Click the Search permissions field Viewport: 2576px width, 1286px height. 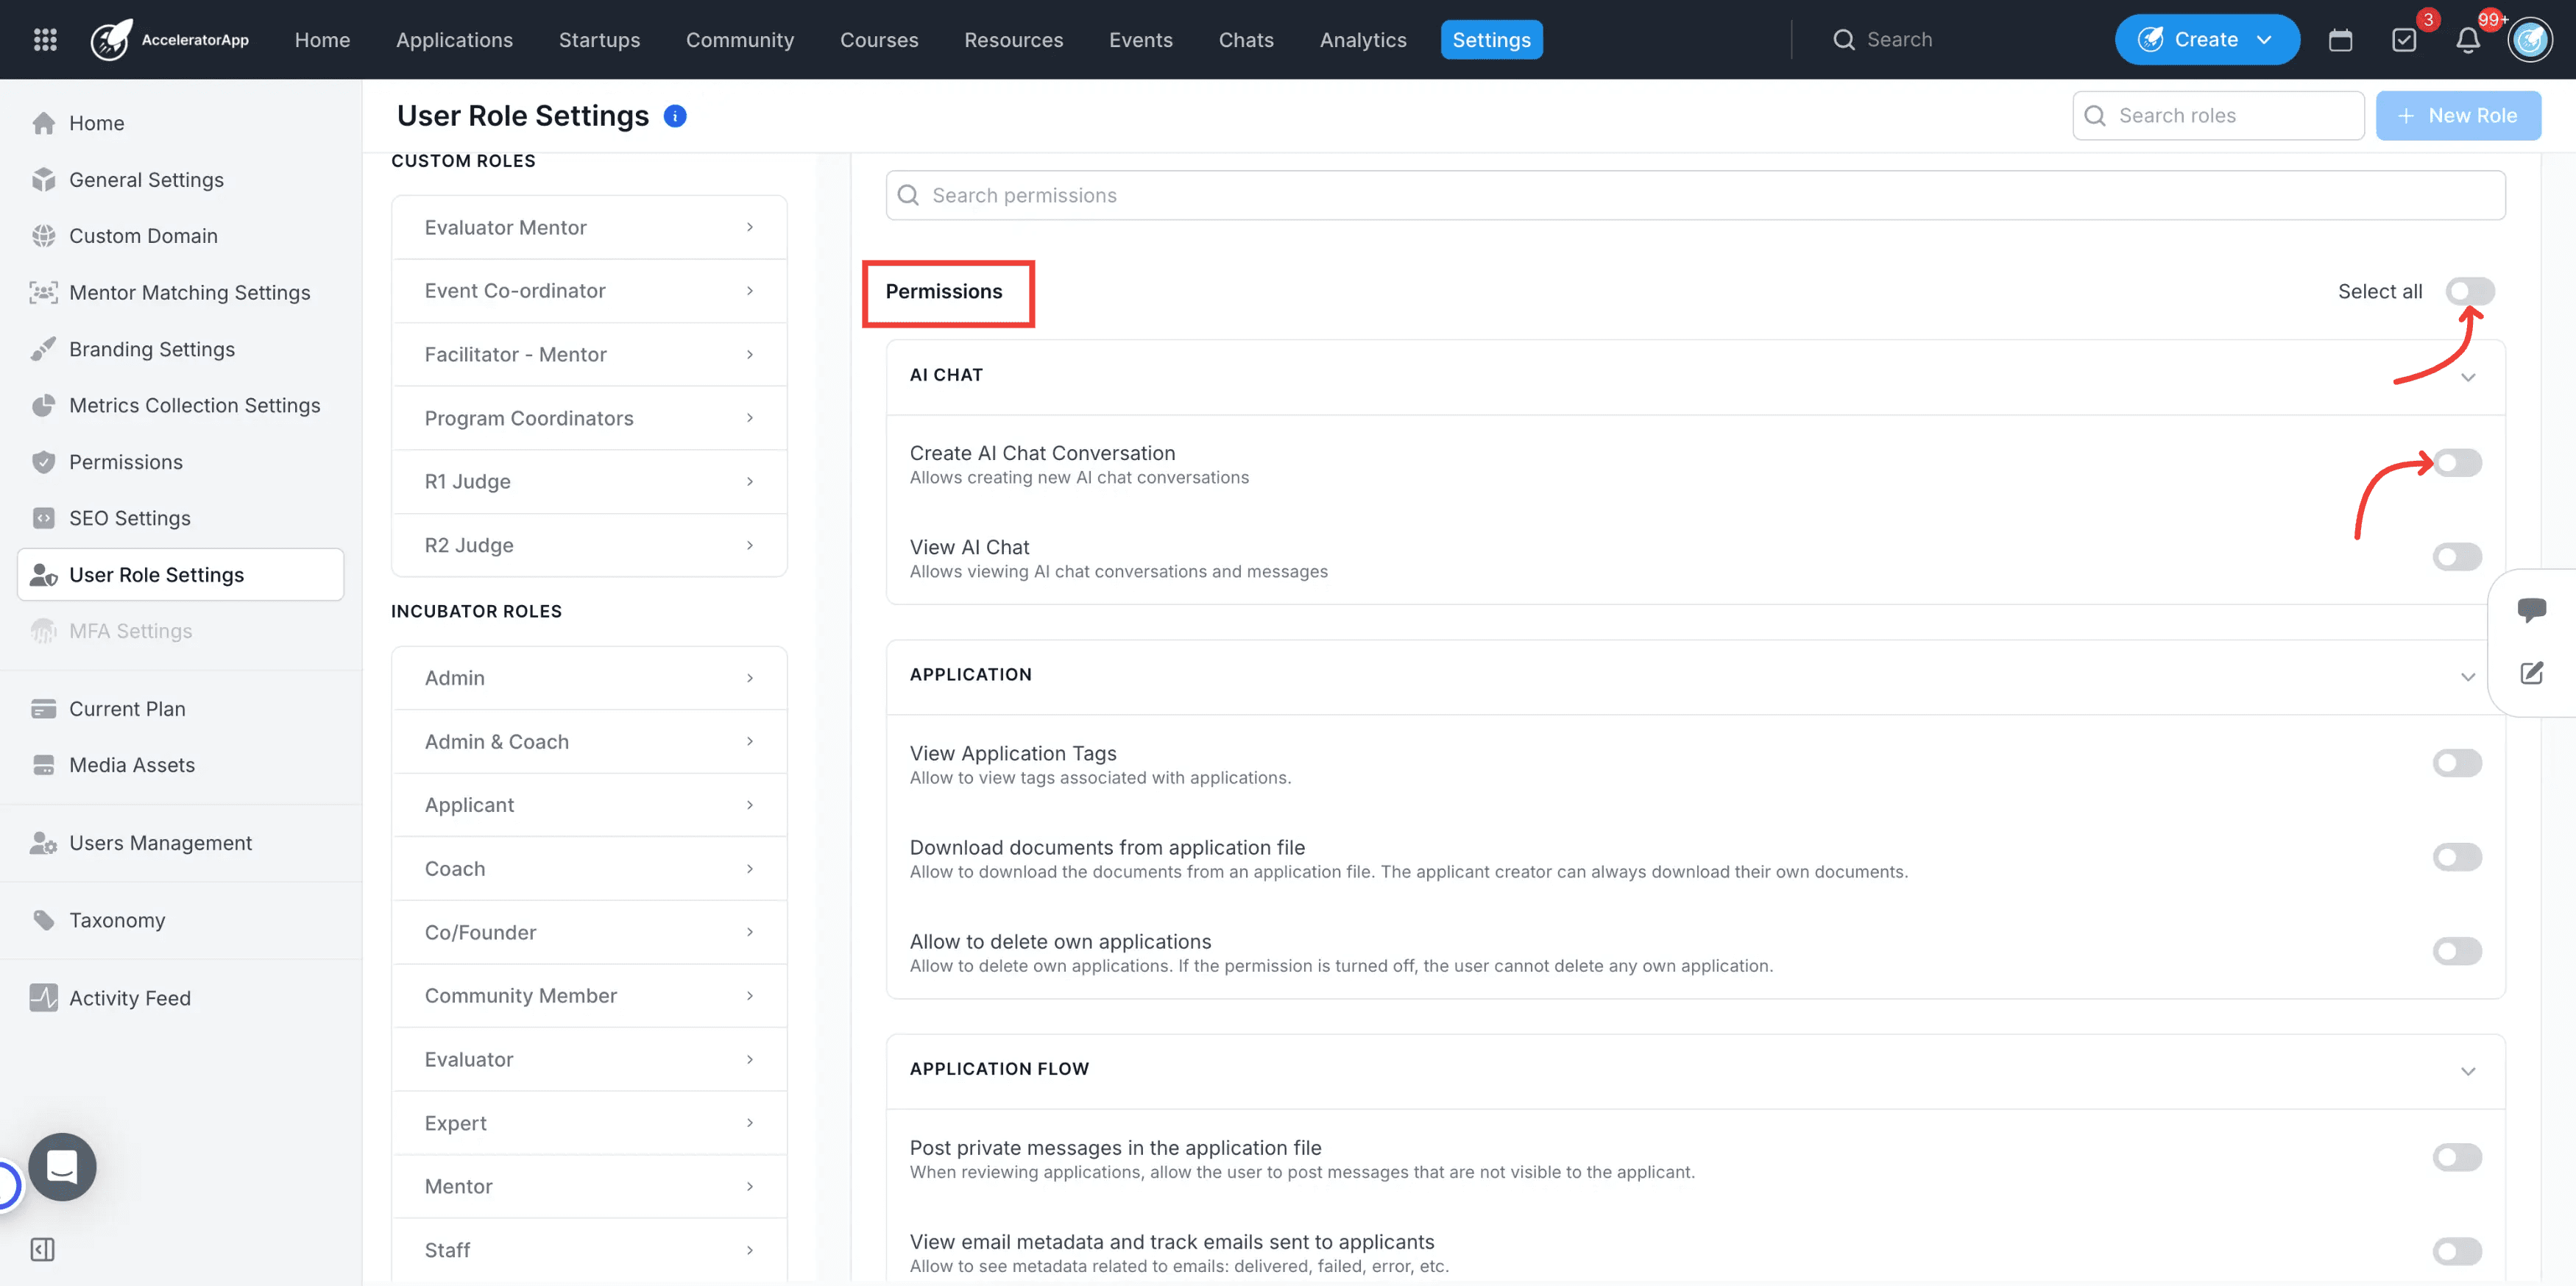click(1694, 195)
